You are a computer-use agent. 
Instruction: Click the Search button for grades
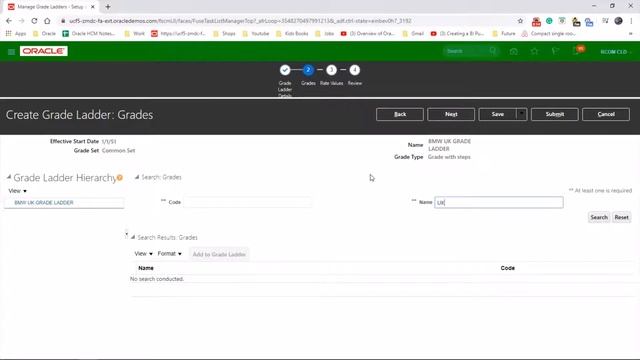tap(599, 218)
